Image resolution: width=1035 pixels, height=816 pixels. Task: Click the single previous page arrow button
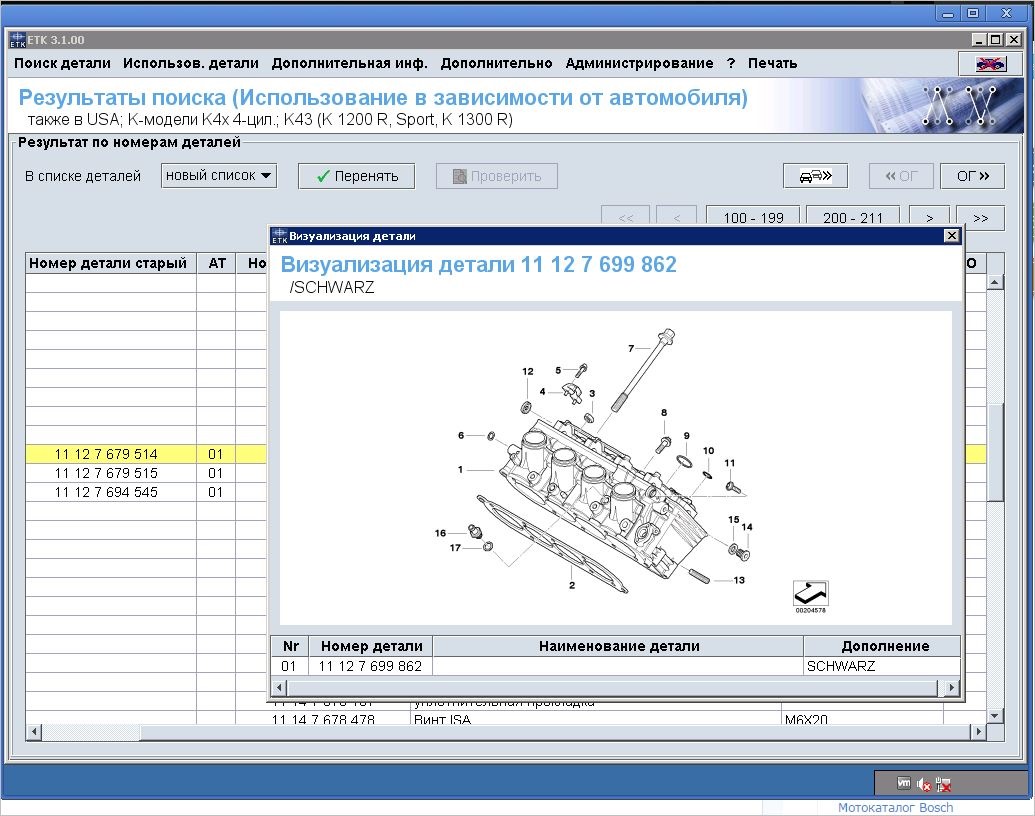pyautogui.click(x=677, y=217)
